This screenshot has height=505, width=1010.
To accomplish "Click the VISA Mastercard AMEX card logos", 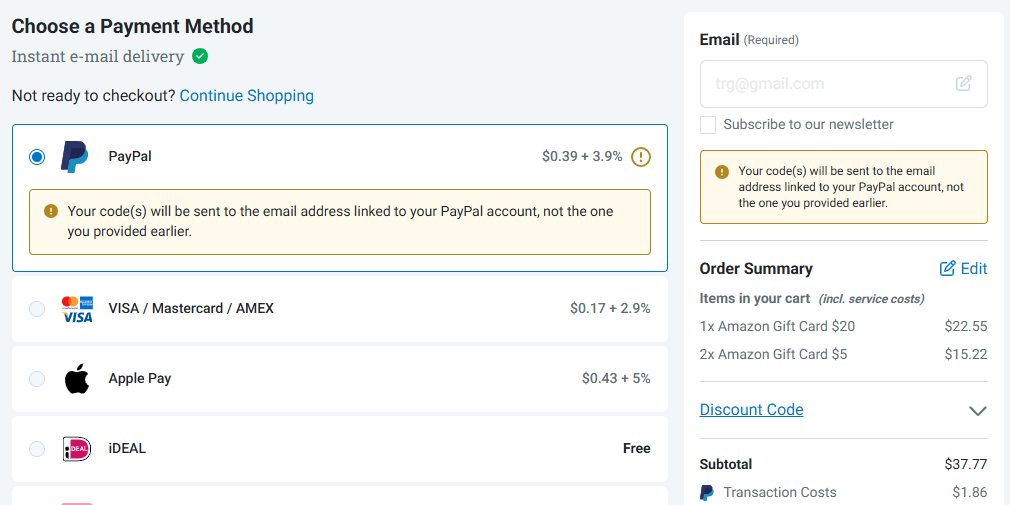I will 77,309.
